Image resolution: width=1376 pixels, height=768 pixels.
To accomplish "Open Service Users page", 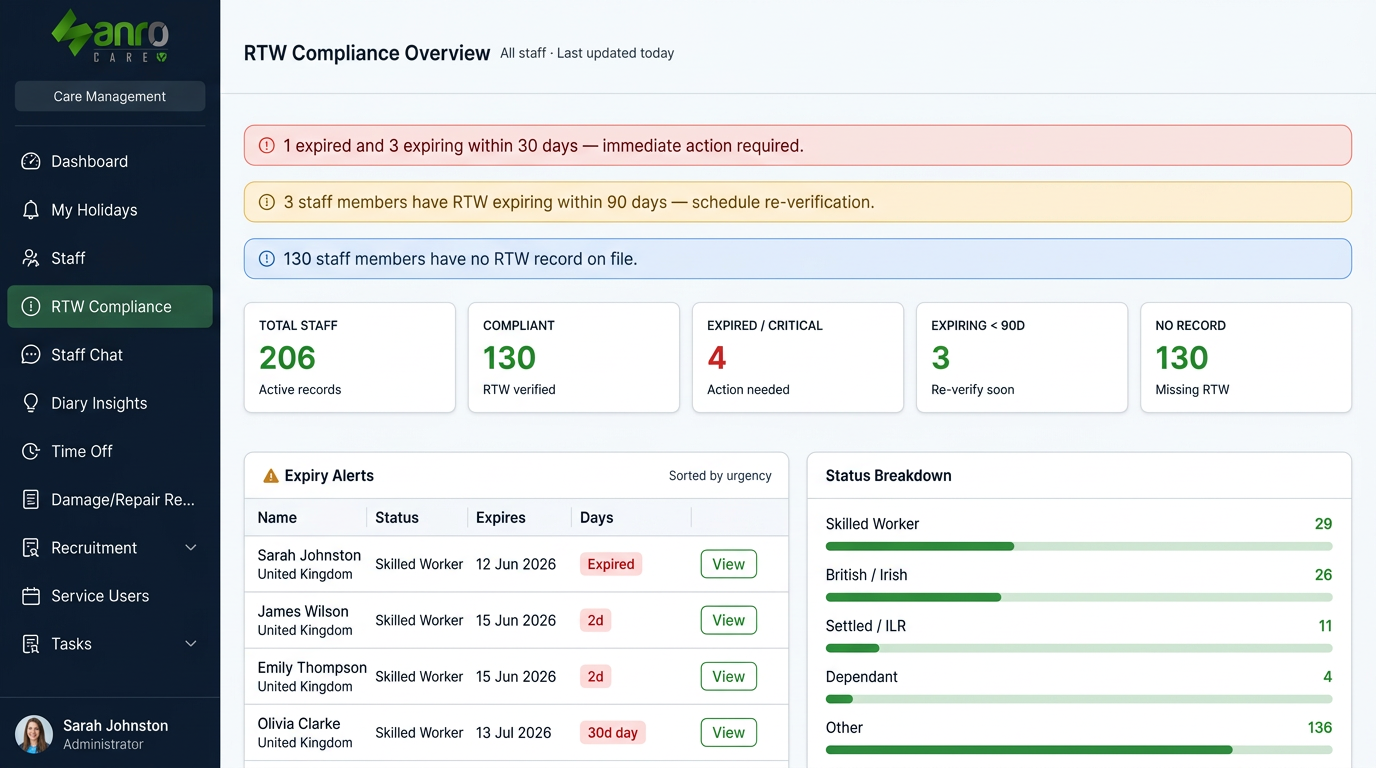I will (x=110, y=596).
